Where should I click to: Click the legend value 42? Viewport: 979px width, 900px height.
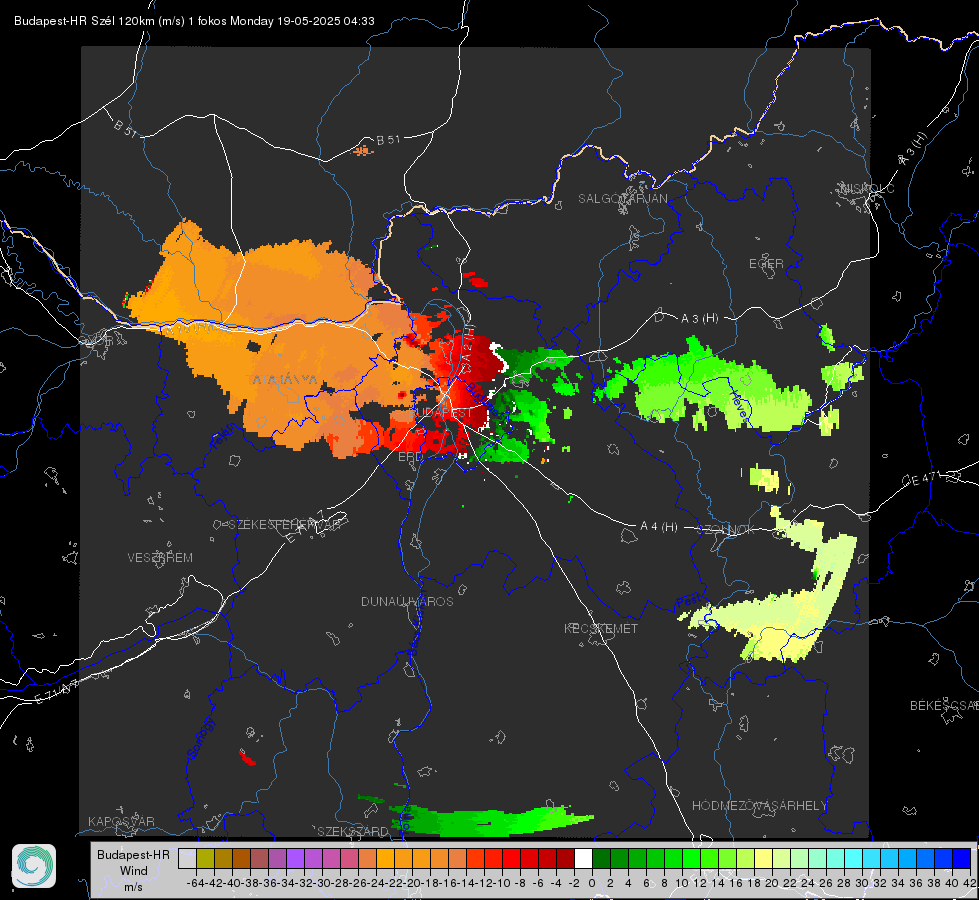pyautogui.click(x=969, y=883)
